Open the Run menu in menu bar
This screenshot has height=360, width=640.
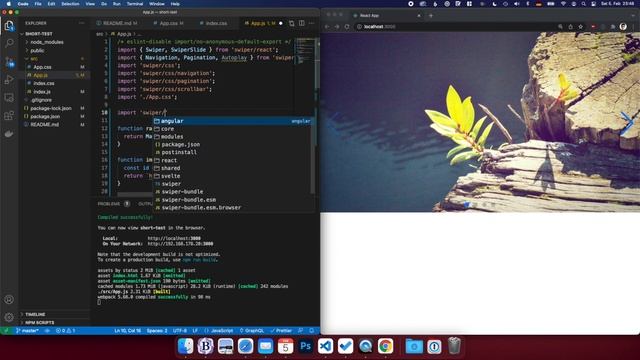[117, 4]
